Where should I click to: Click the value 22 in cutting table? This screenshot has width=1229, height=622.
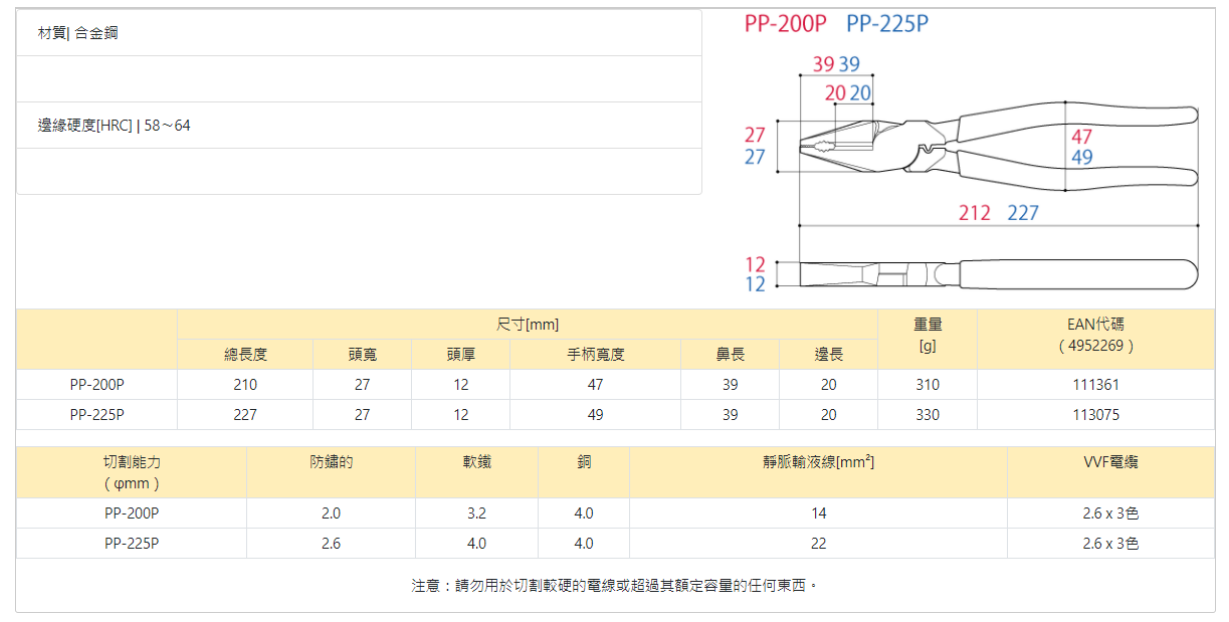tap(819, 543)
